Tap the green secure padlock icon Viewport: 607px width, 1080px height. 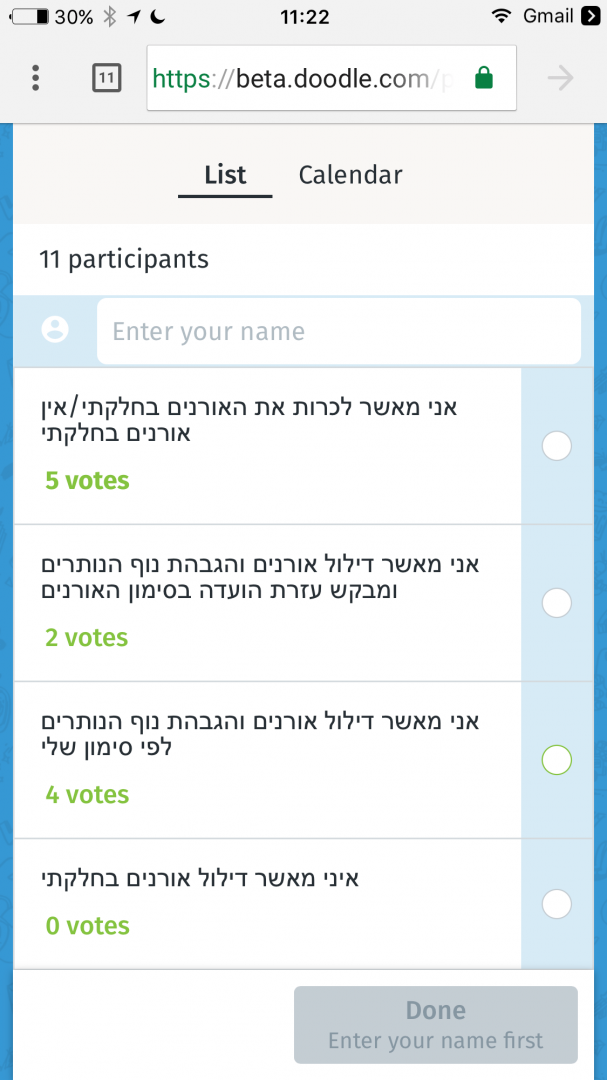coord(484,78)
